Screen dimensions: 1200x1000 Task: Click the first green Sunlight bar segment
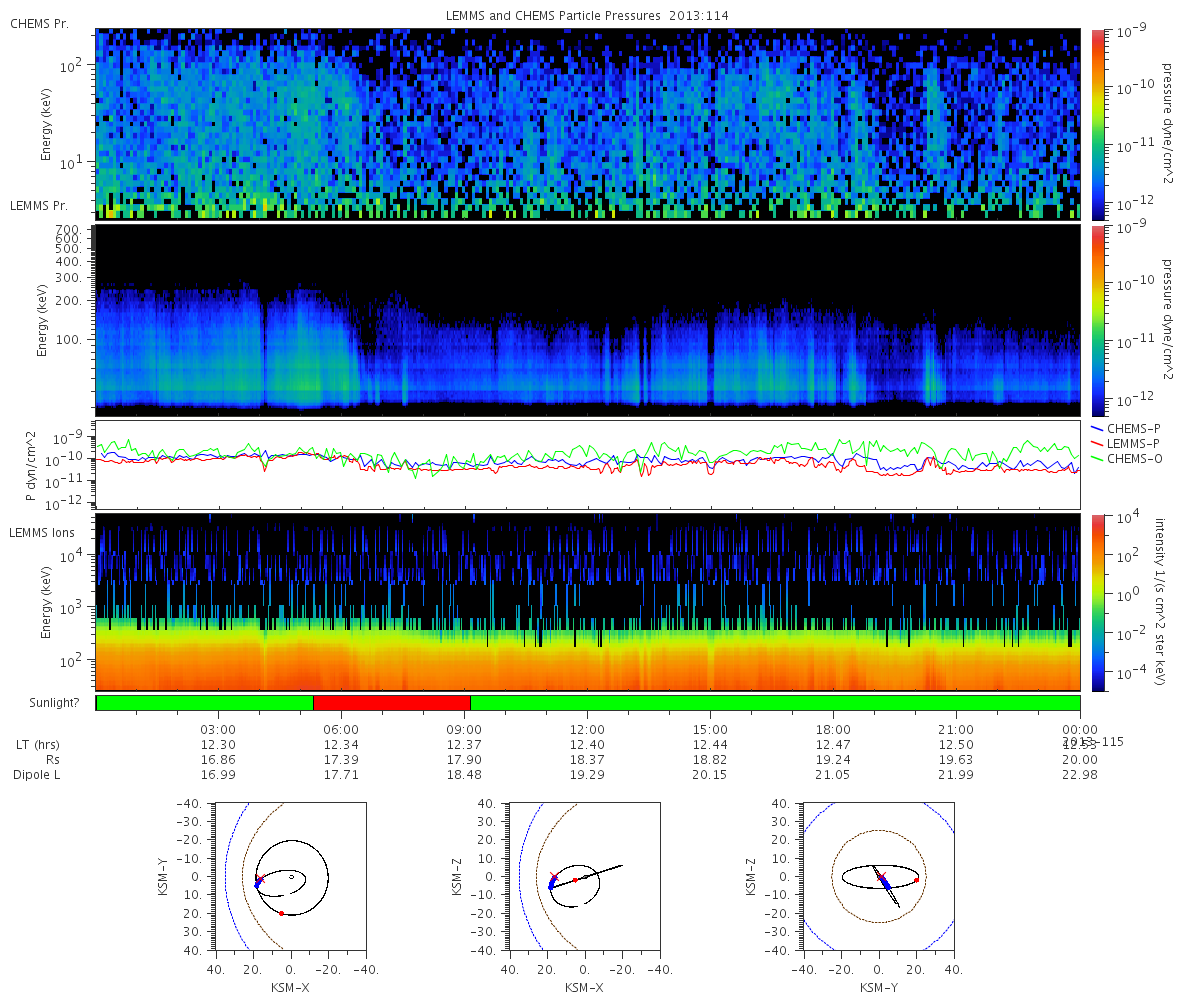205,703
